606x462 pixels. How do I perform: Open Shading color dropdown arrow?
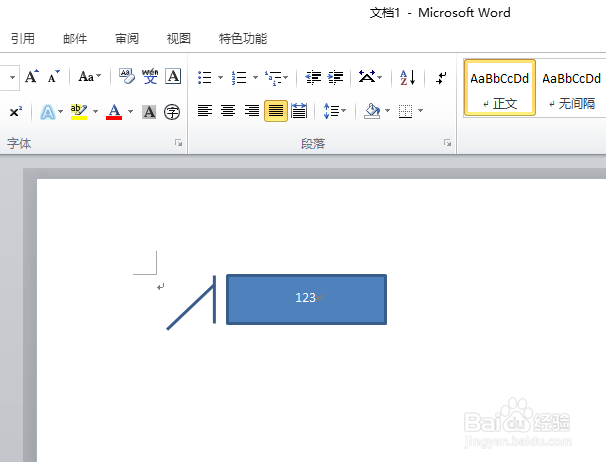click(x=387, y=111)
